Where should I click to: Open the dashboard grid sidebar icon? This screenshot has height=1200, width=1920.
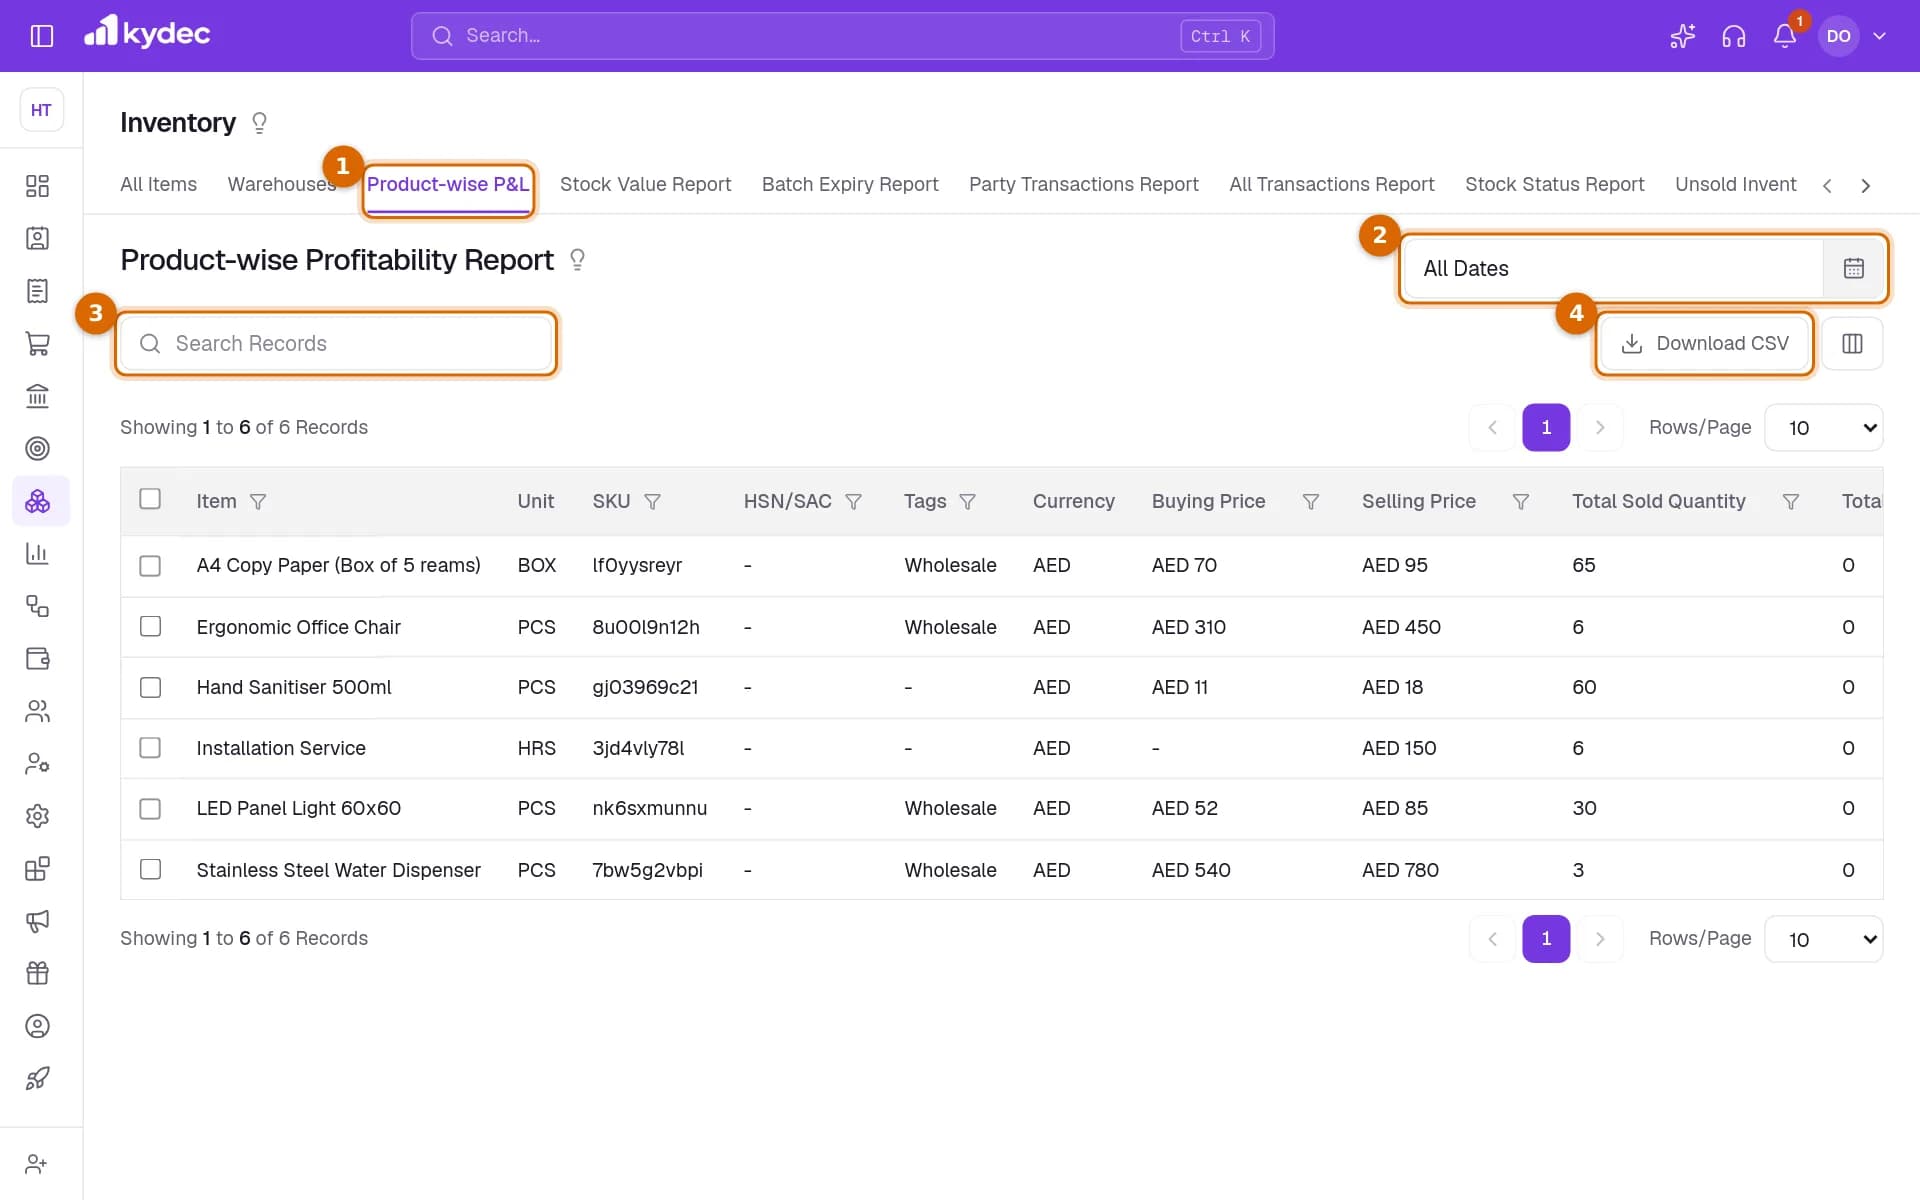(37, 186)
